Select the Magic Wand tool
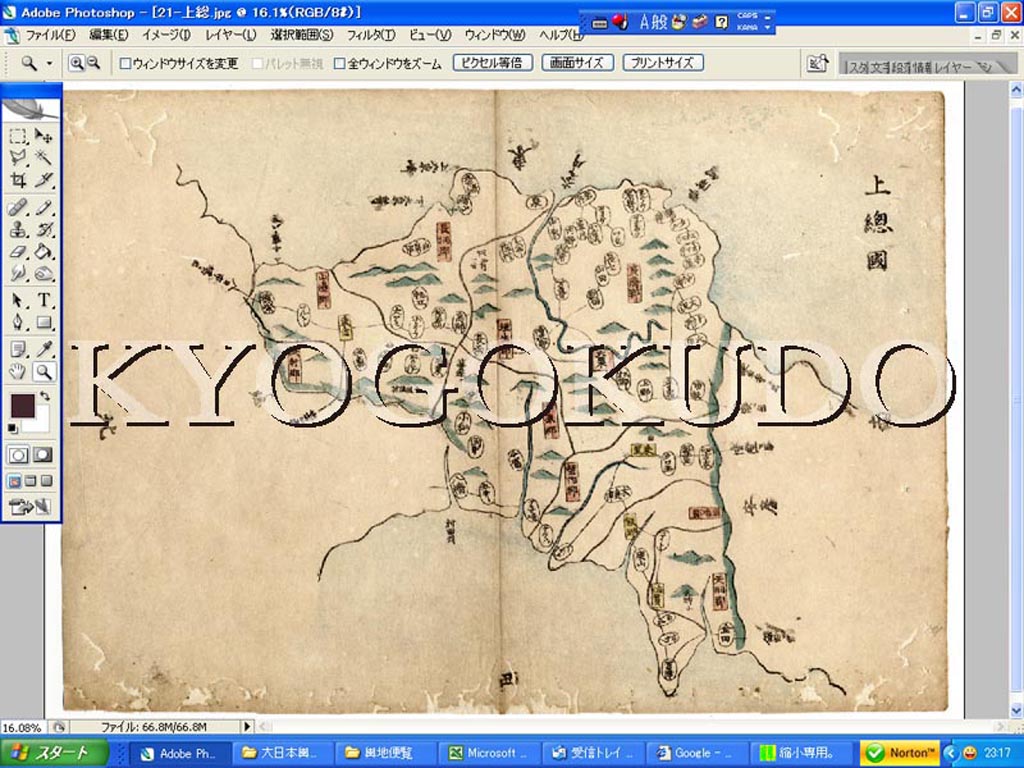Image resolution: width=1024 pixels, height=768 pixels. tap(44, 157)
